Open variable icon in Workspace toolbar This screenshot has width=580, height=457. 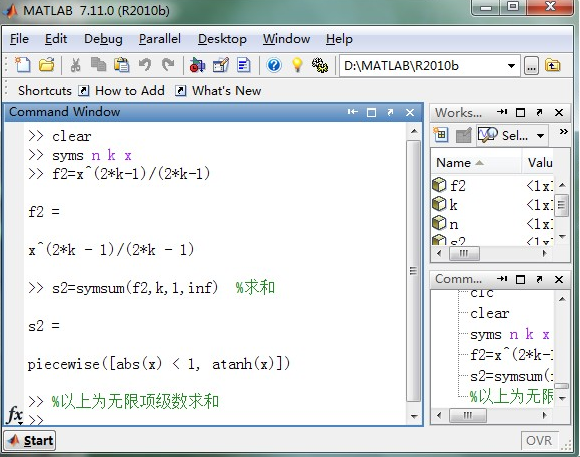(x=463, y=135)
